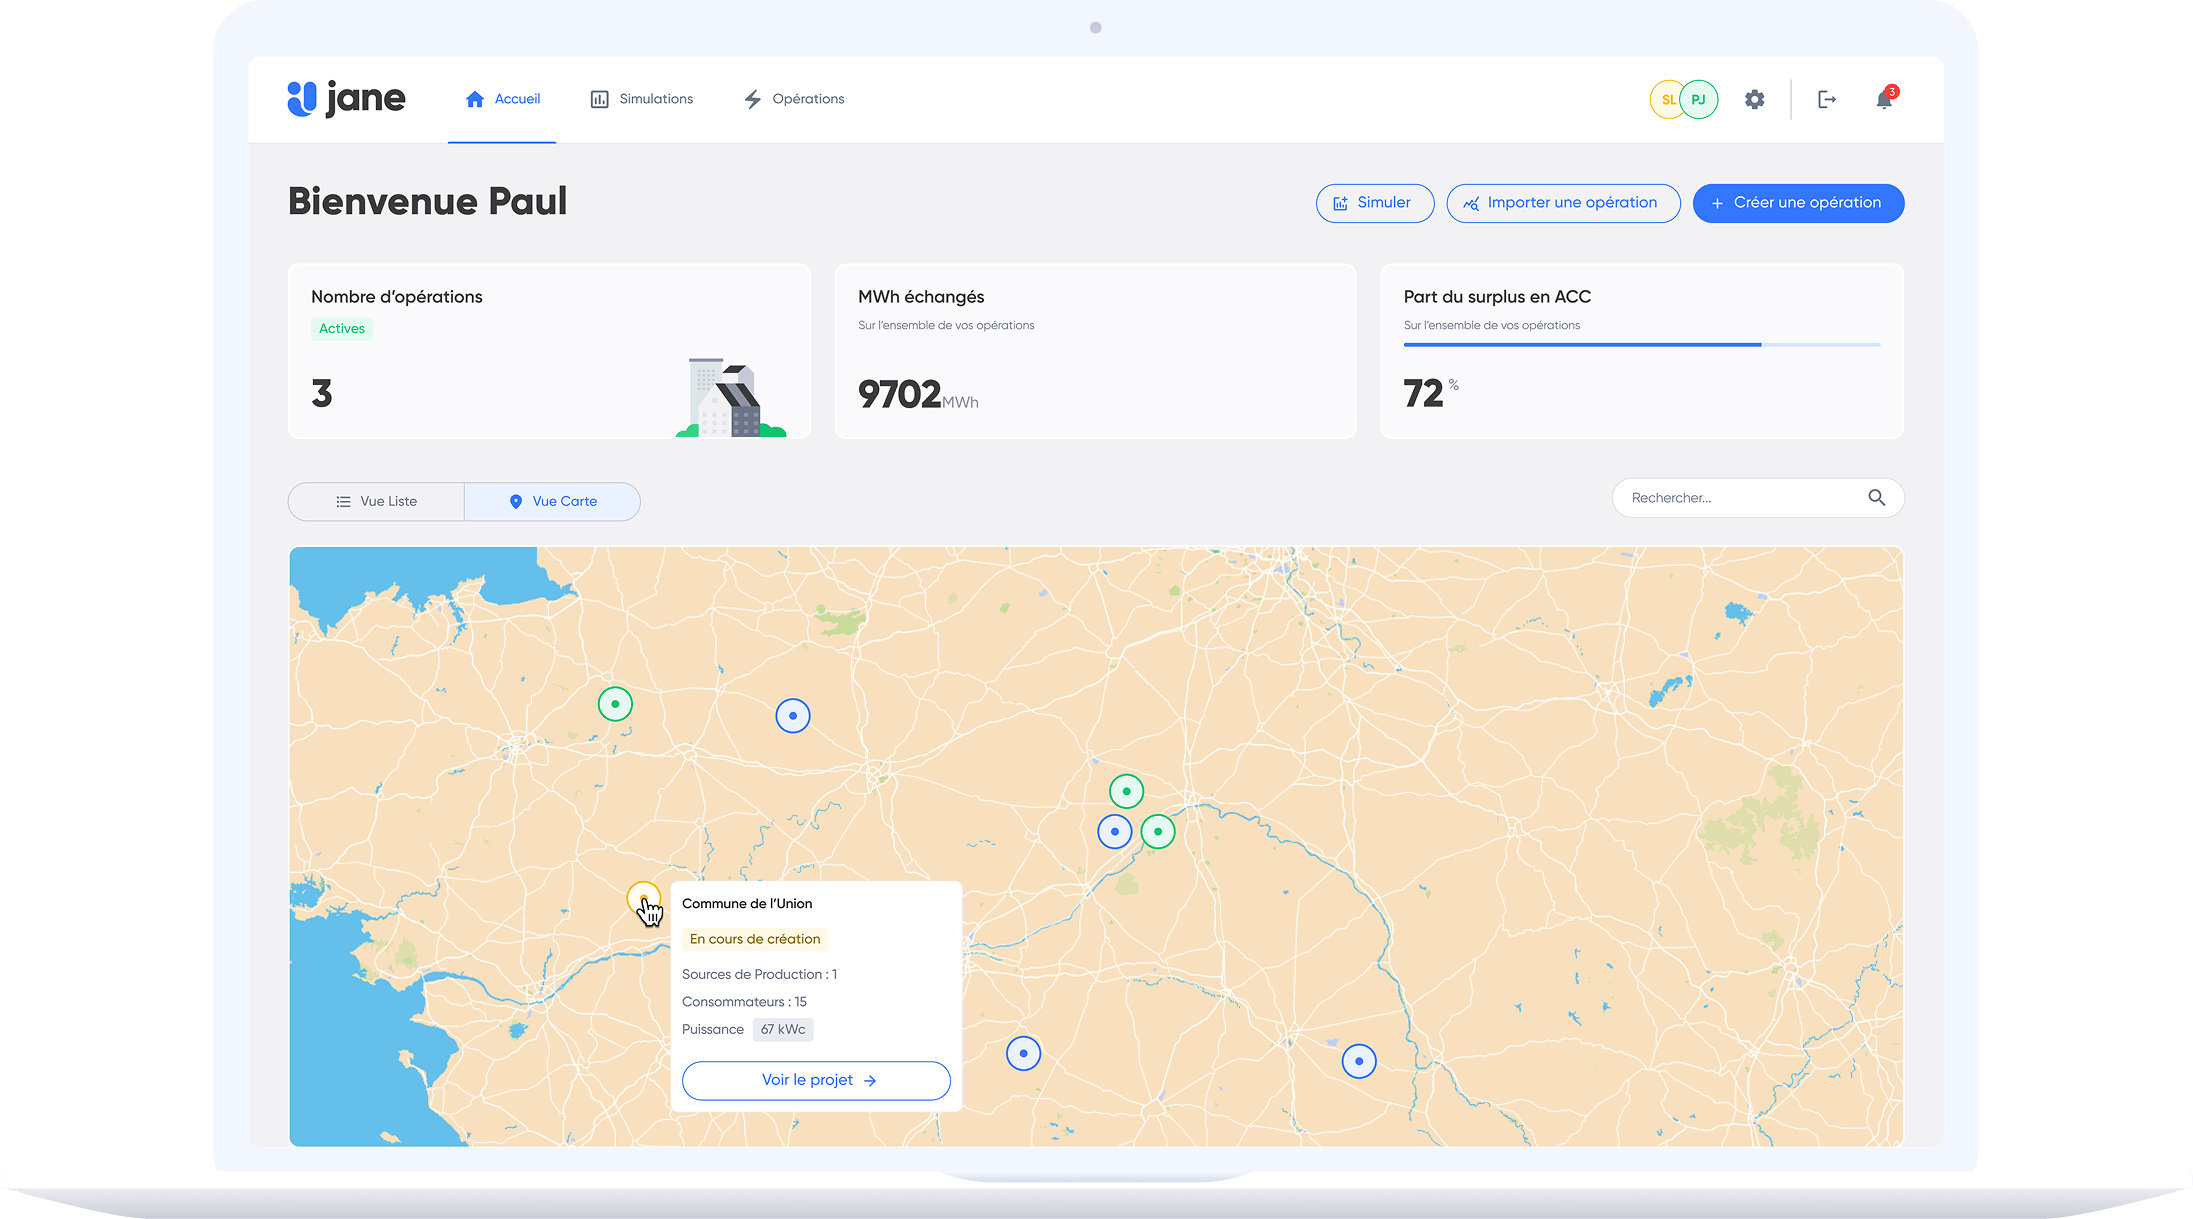This screenshot has width=2193, height=1219.
Task: Go to the Simulations tab
Action: tap(641, 99)
